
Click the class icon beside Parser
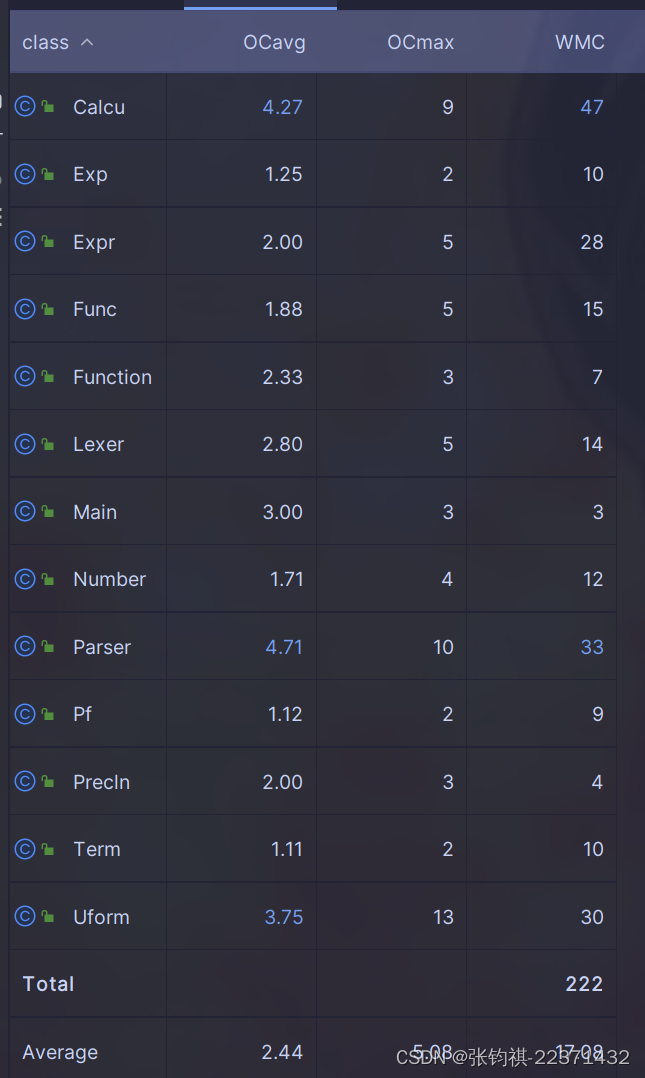point(25,646)
